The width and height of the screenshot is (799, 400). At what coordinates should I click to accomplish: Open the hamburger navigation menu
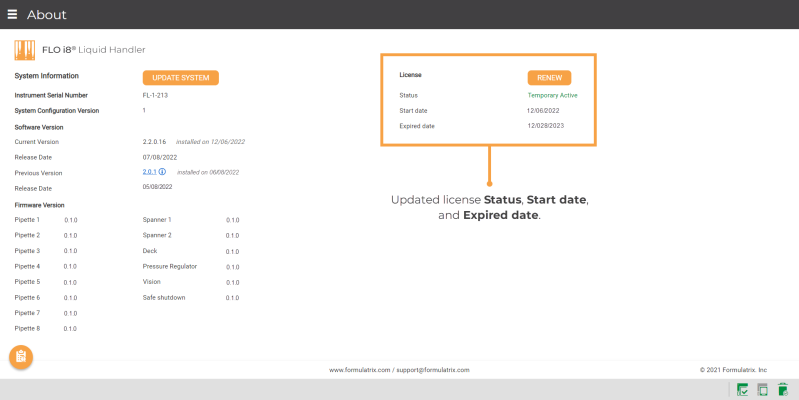click(12, 14)
